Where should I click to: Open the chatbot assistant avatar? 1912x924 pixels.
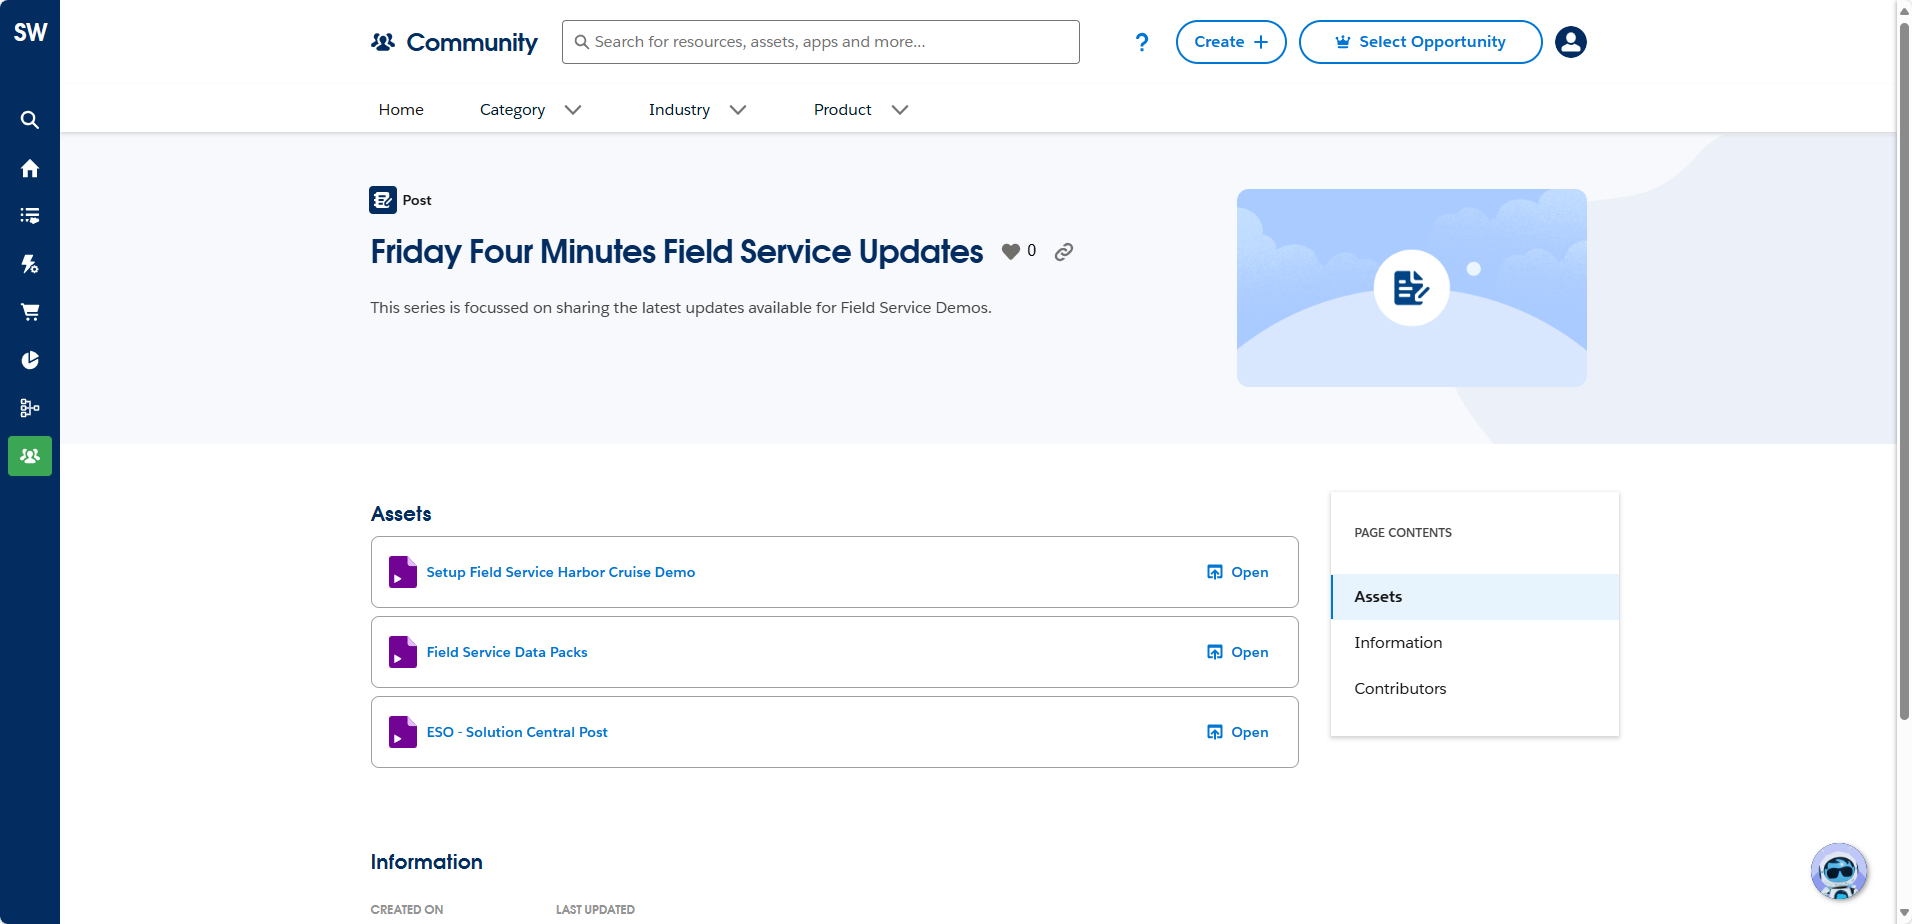1838,872
